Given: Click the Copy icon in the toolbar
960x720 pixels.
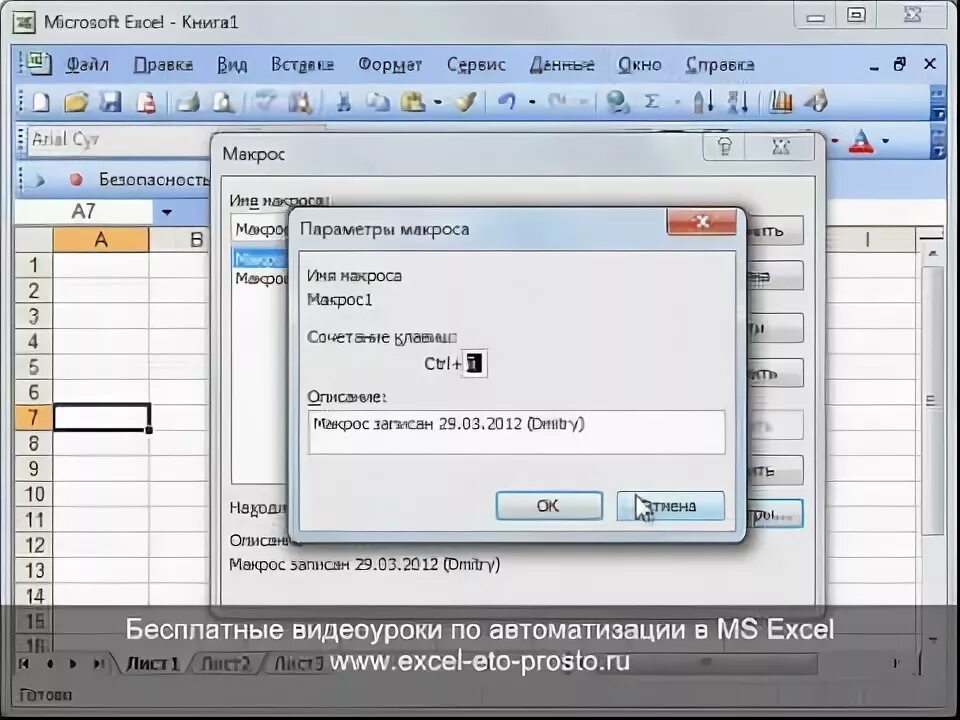Looking at the screenshot, I should 378,102.
